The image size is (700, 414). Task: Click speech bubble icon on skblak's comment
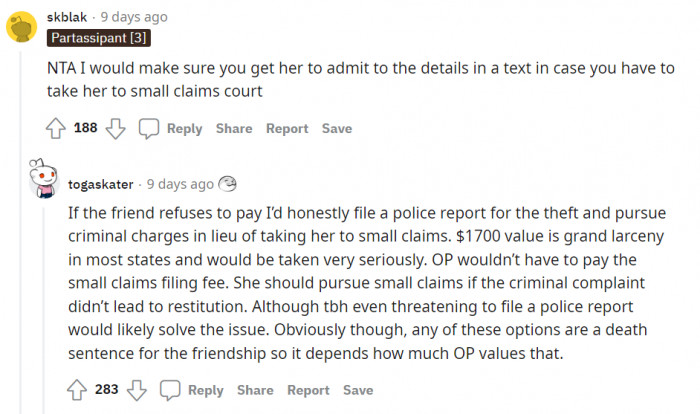(149, 128)
